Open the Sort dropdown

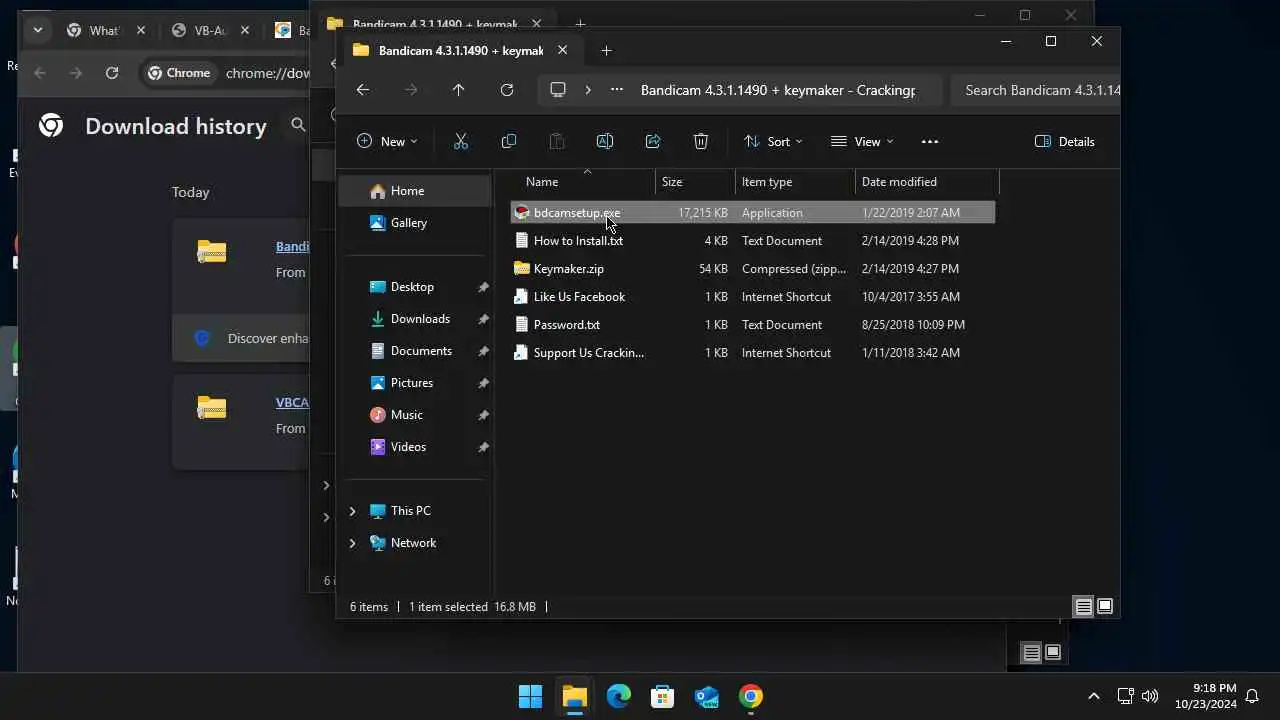point(772,142)
